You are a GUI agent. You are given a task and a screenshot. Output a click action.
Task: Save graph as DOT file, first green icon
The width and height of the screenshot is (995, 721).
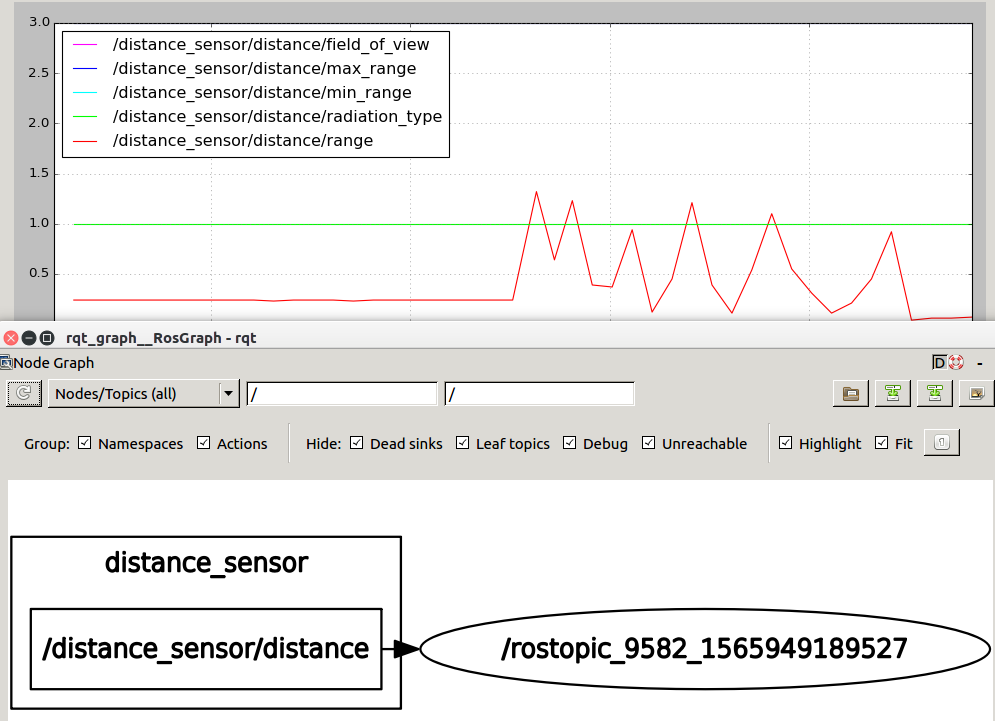pyautogui.click(x=893, y=394)
